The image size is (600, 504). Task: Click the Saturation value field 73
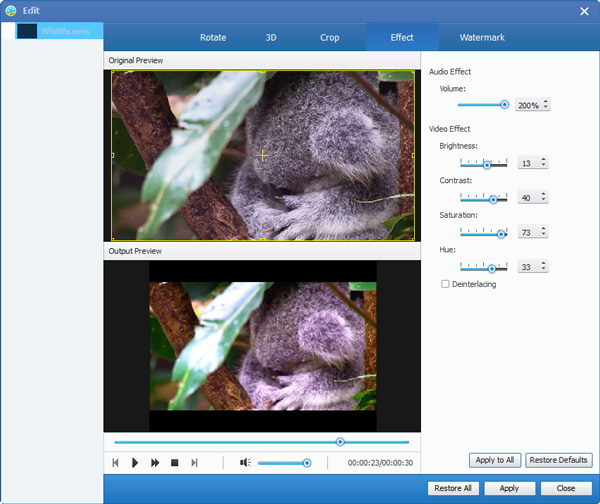528,232
